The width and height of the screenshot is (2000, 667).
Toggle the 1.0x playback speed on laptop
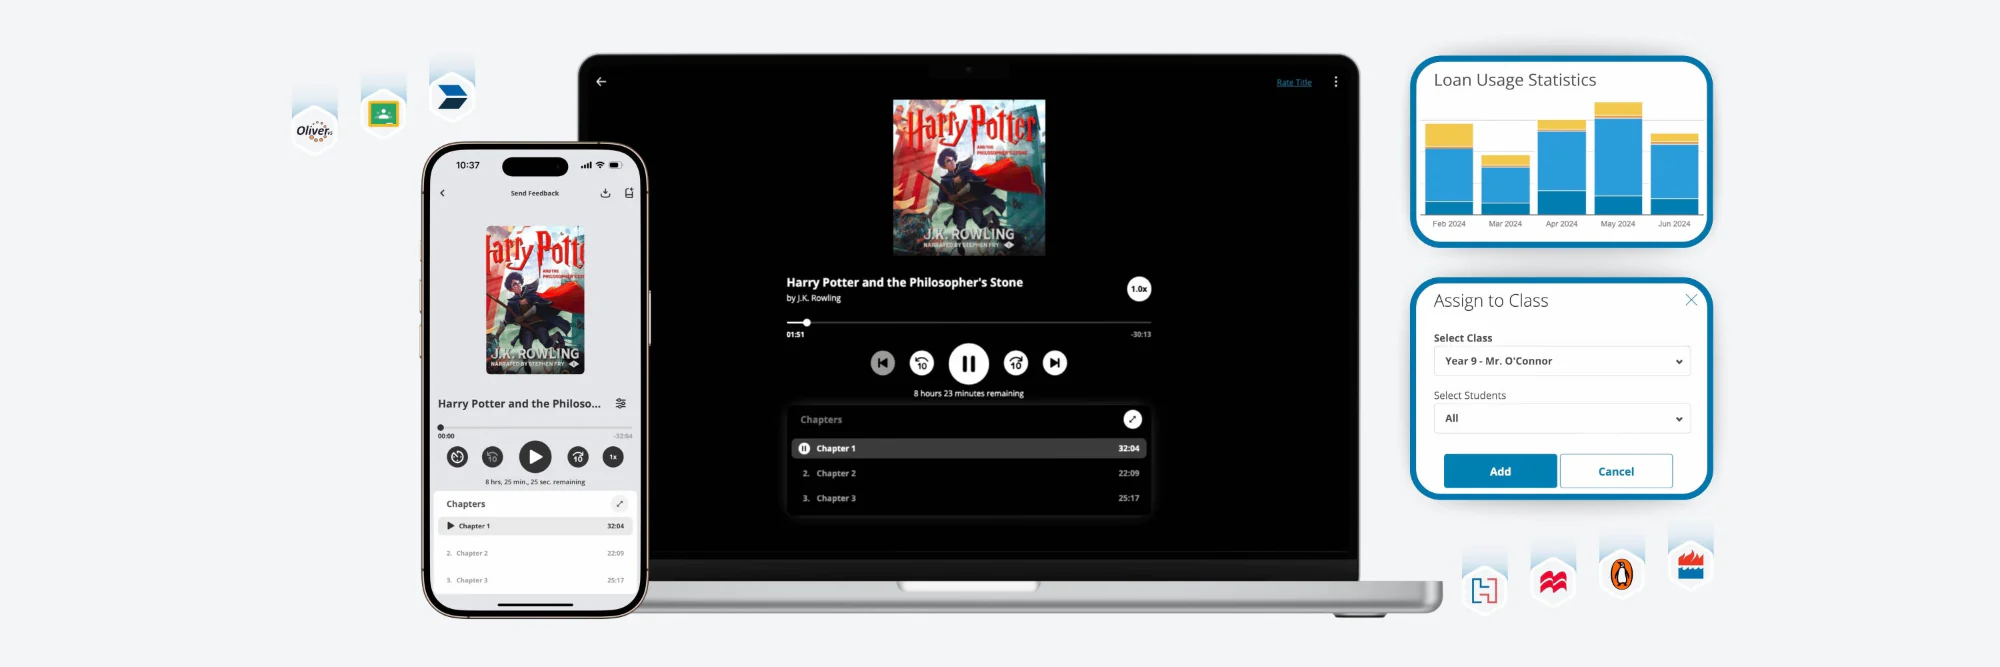(x=1138, y=289)
